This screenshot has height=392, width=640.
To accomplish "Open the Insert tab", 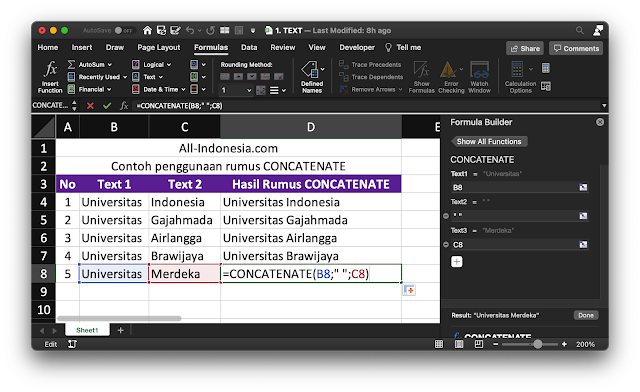I will tap(82, 47).
